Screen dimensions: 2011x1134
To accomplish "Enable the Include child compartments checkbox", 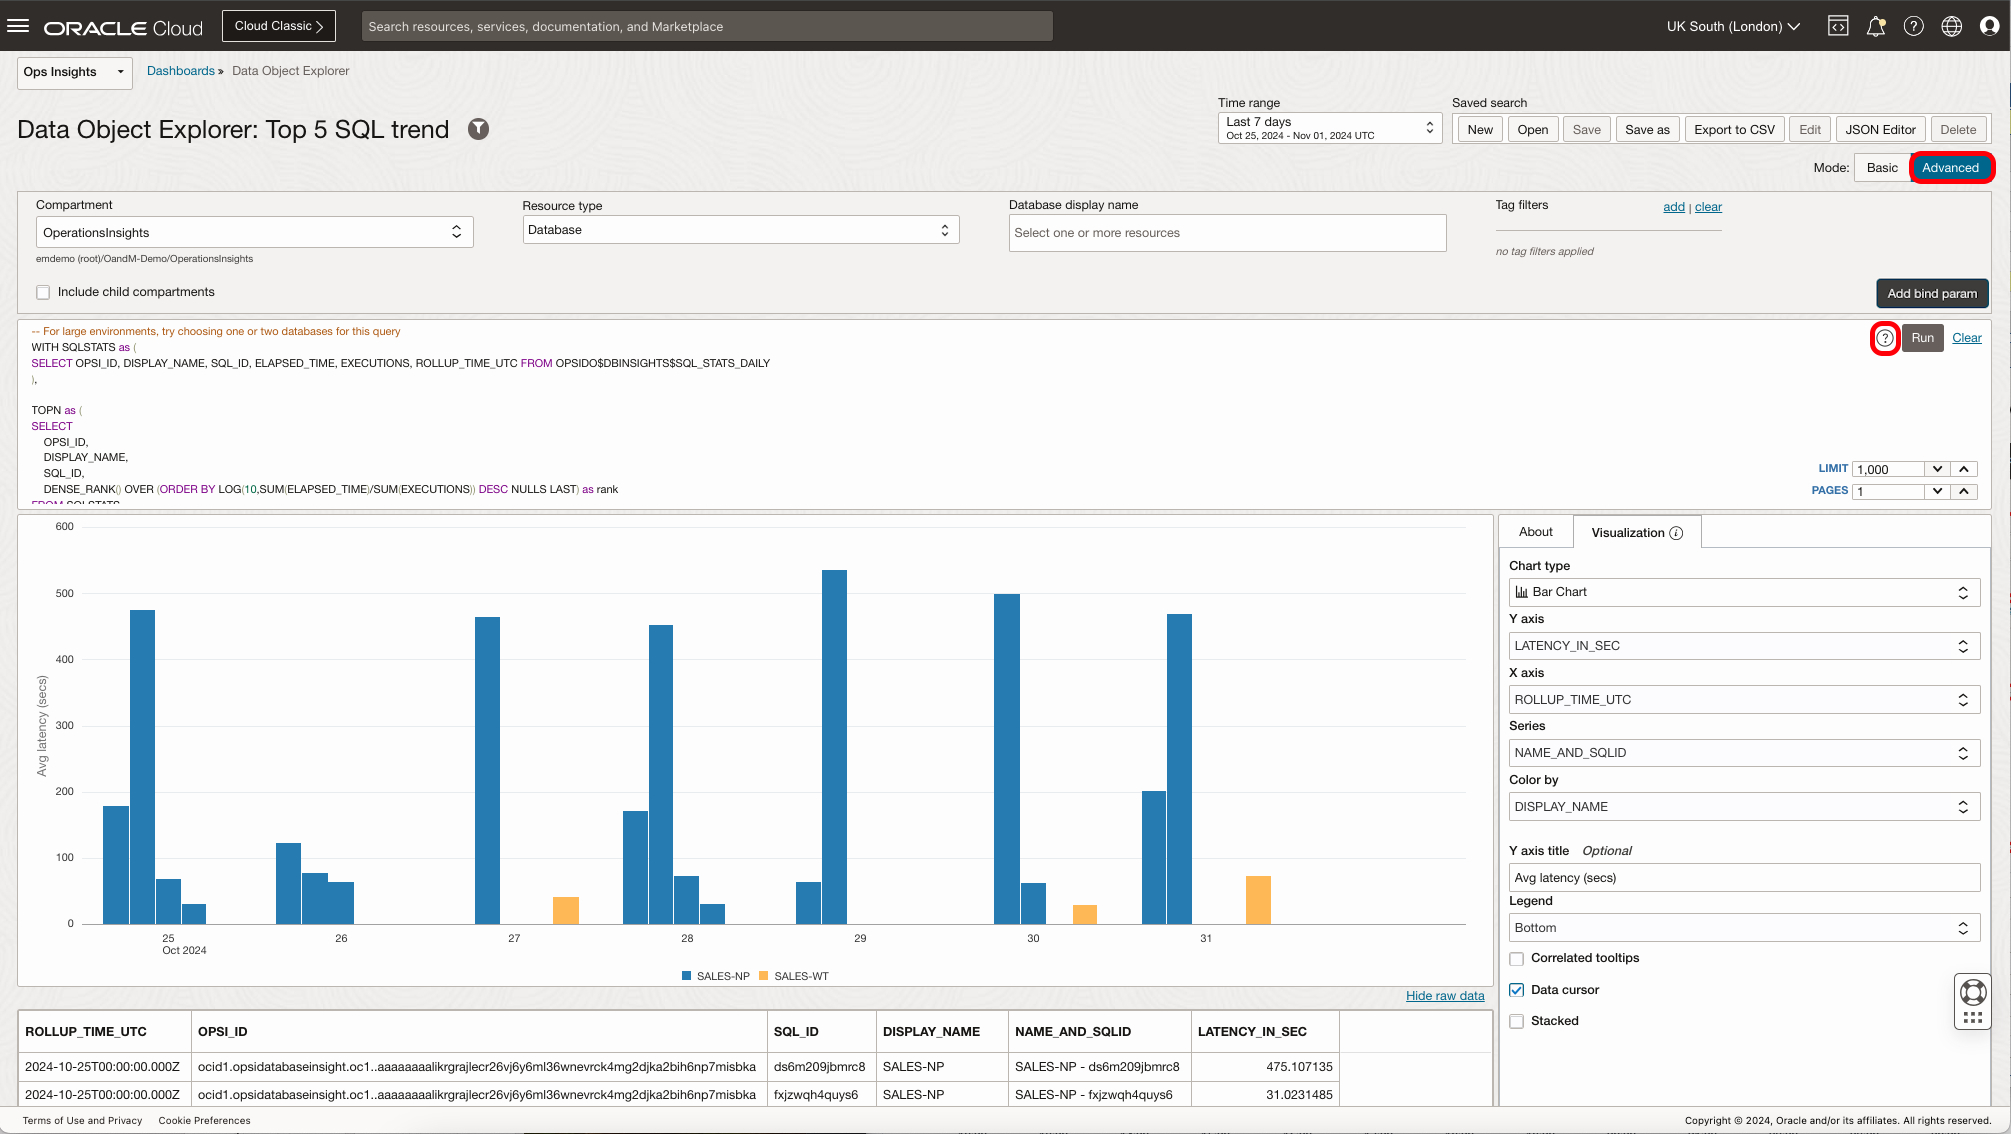I will (43, 292).
